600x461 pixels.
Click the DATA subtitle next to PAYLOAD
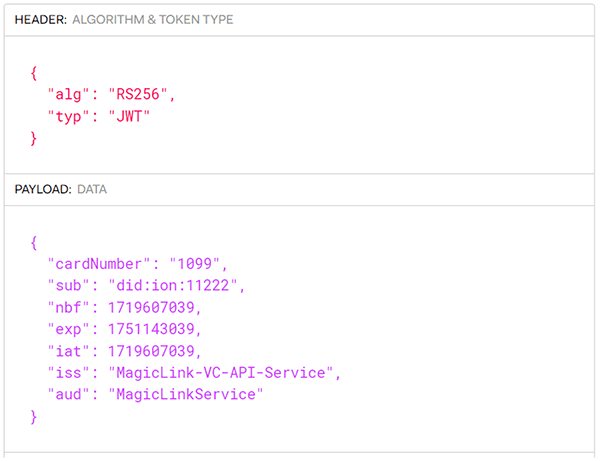[x=92, y=189]
